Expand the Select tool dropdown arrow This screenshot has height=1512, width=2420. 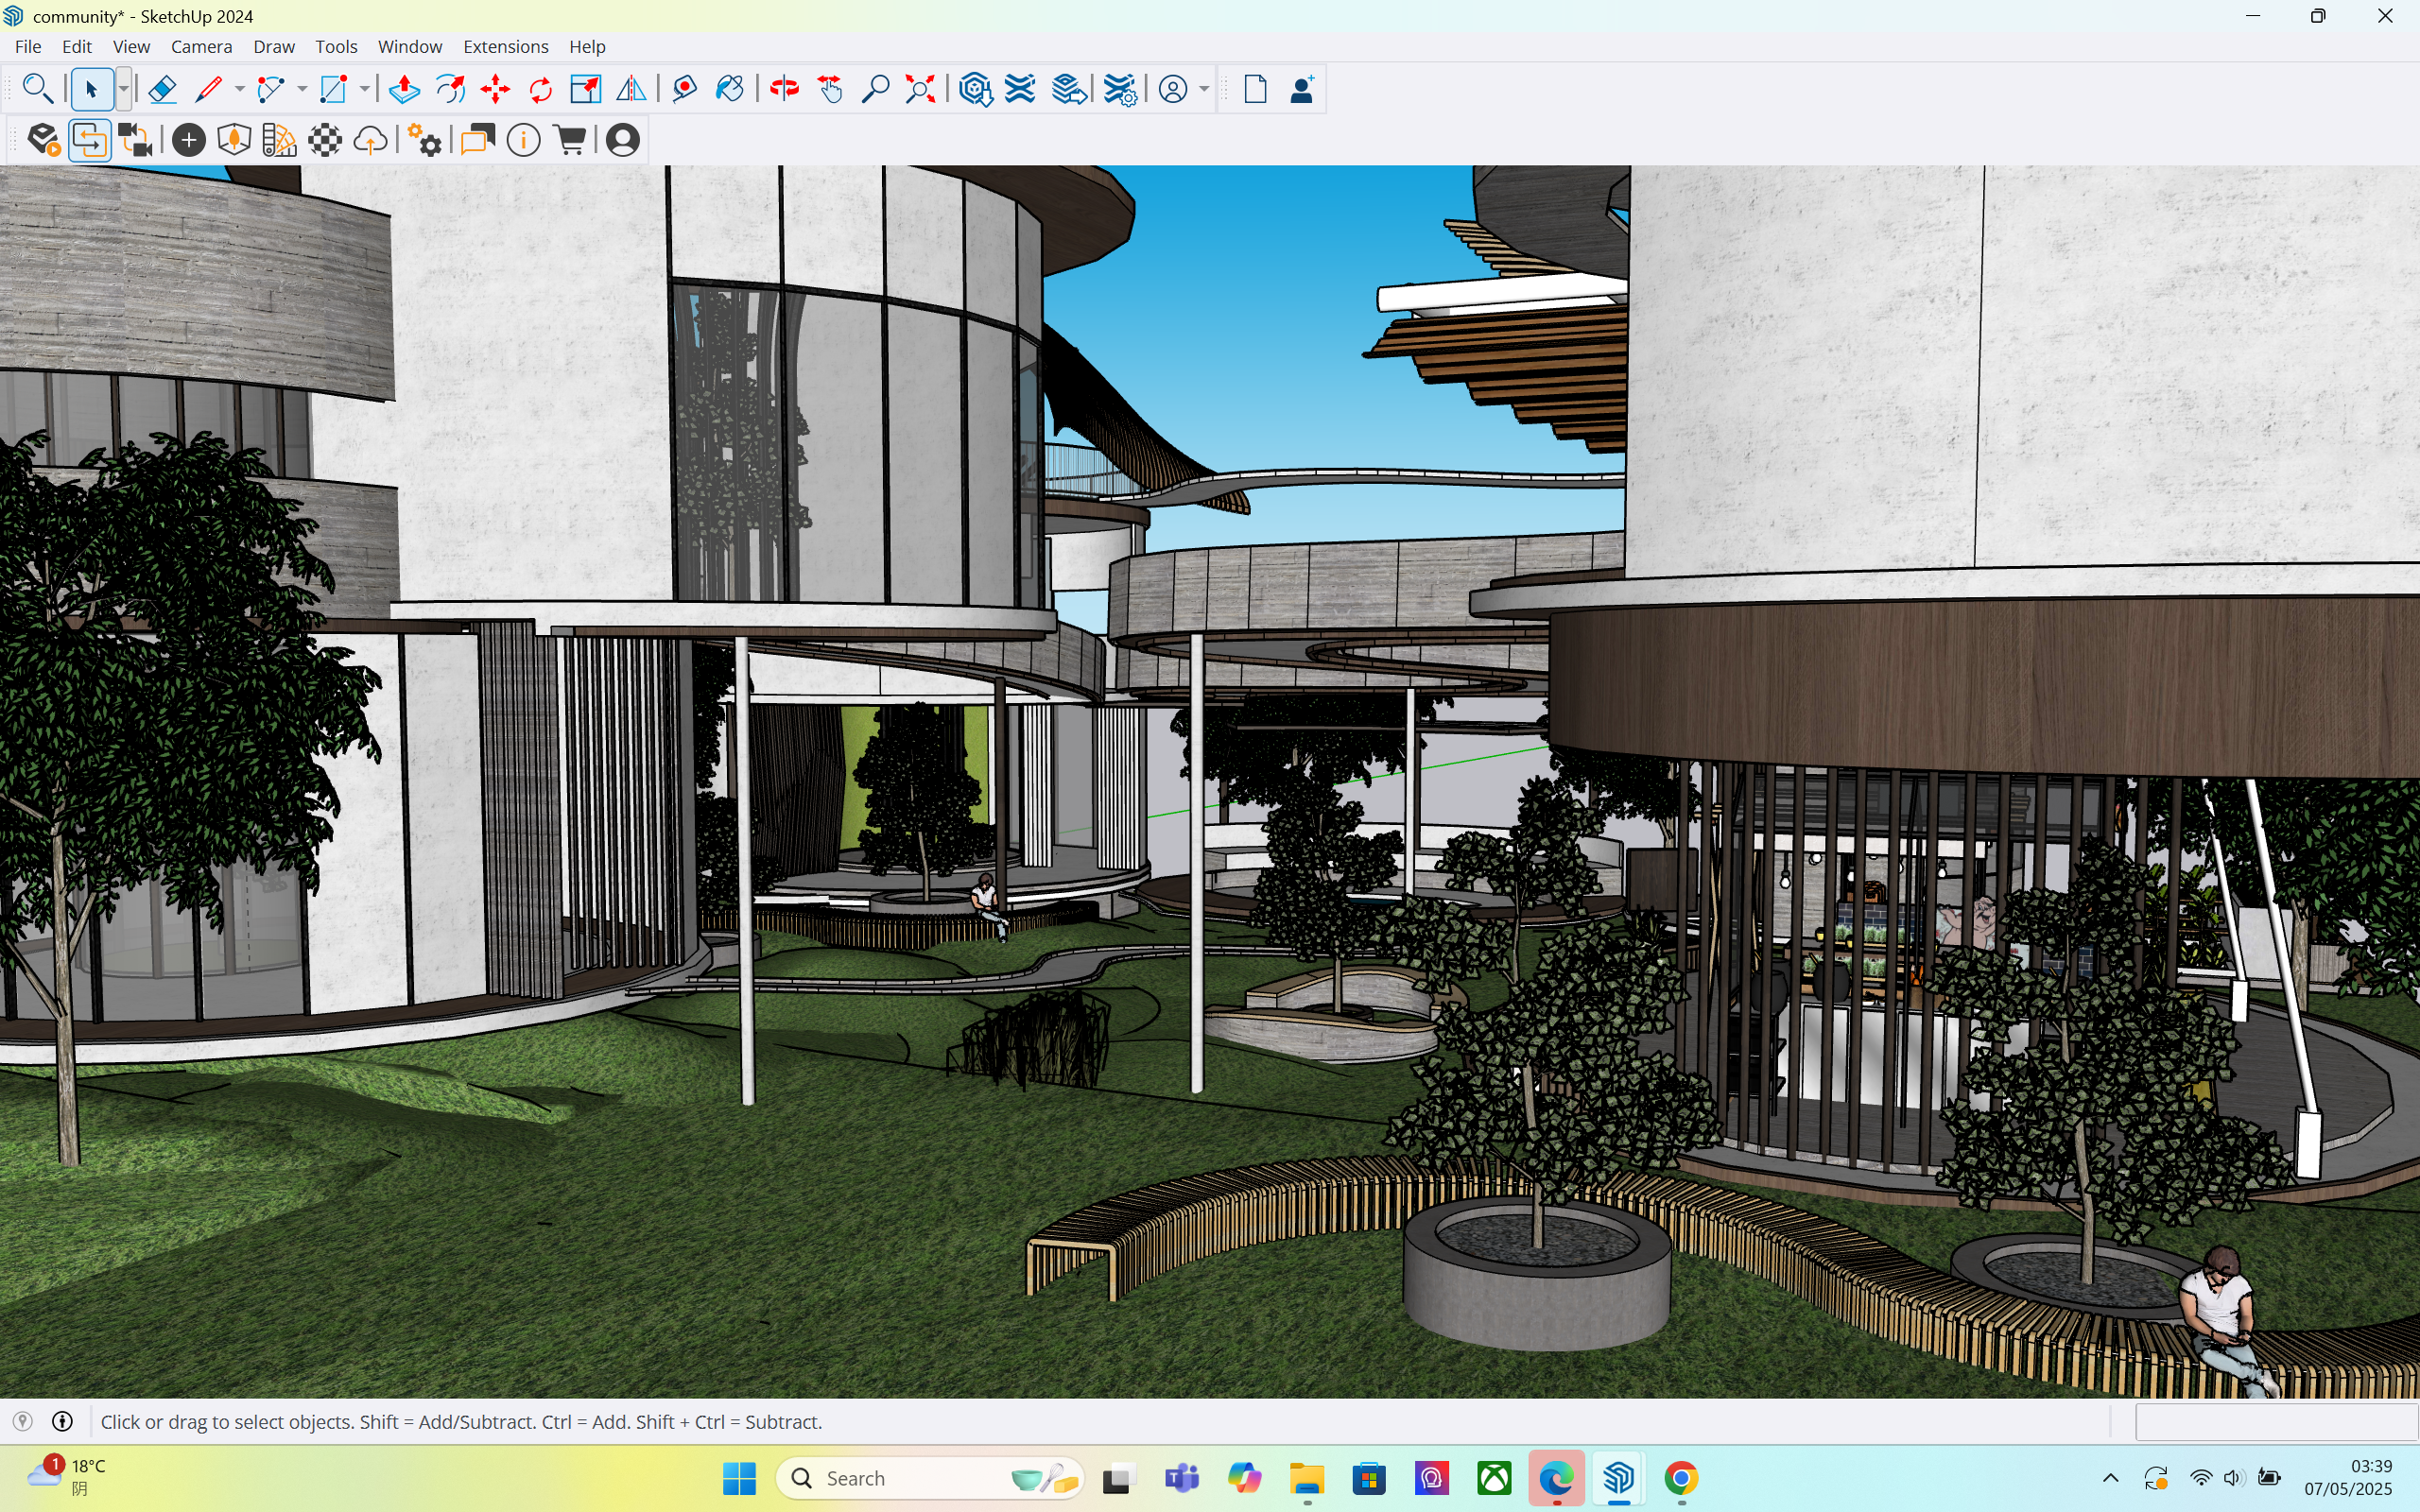[123, 90]
